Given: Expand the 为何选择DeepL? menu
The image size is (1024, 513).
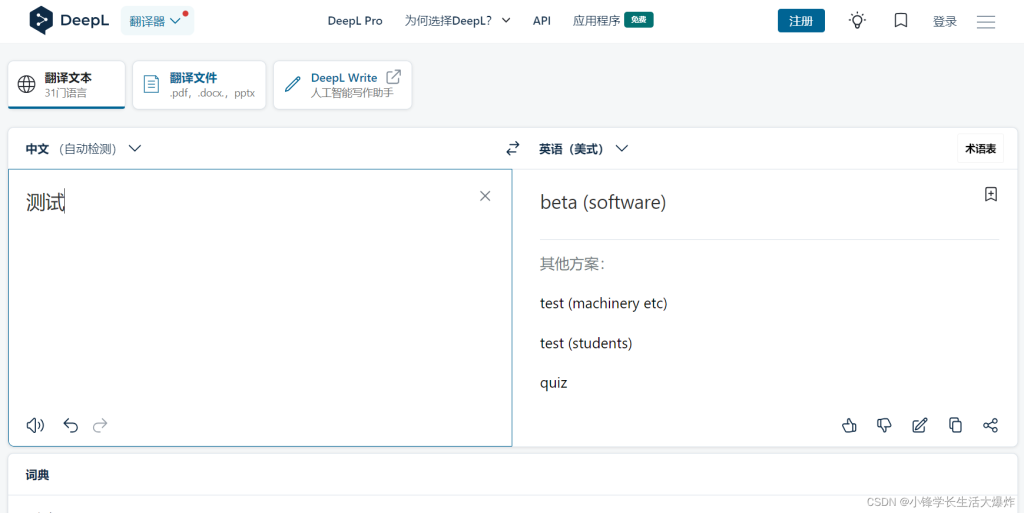Looking at the screenshot, I should point(457,21).
